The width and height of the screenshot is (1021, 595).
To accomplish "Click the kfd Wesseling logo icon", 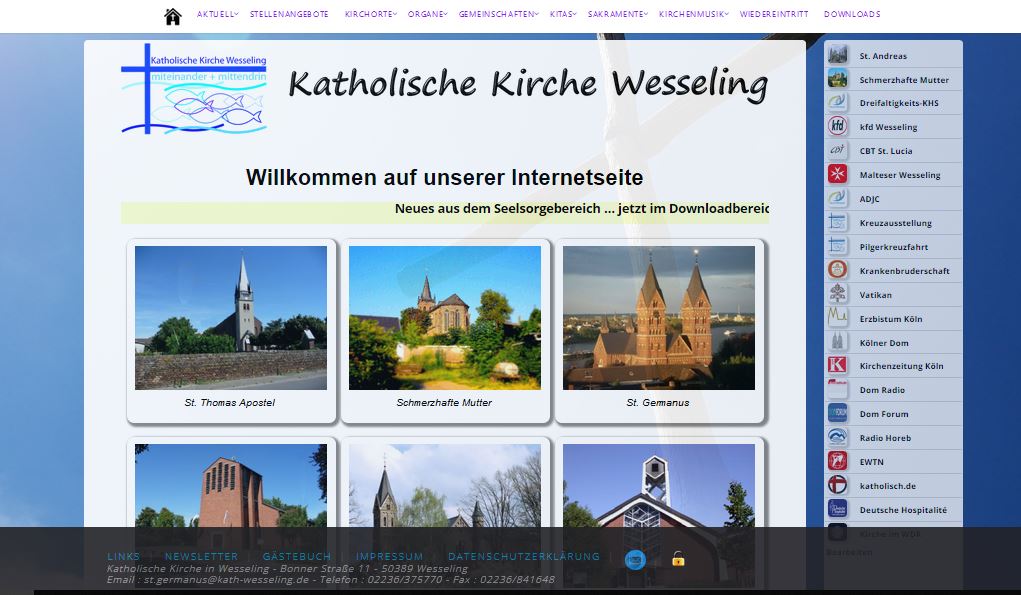I will 837,126.
